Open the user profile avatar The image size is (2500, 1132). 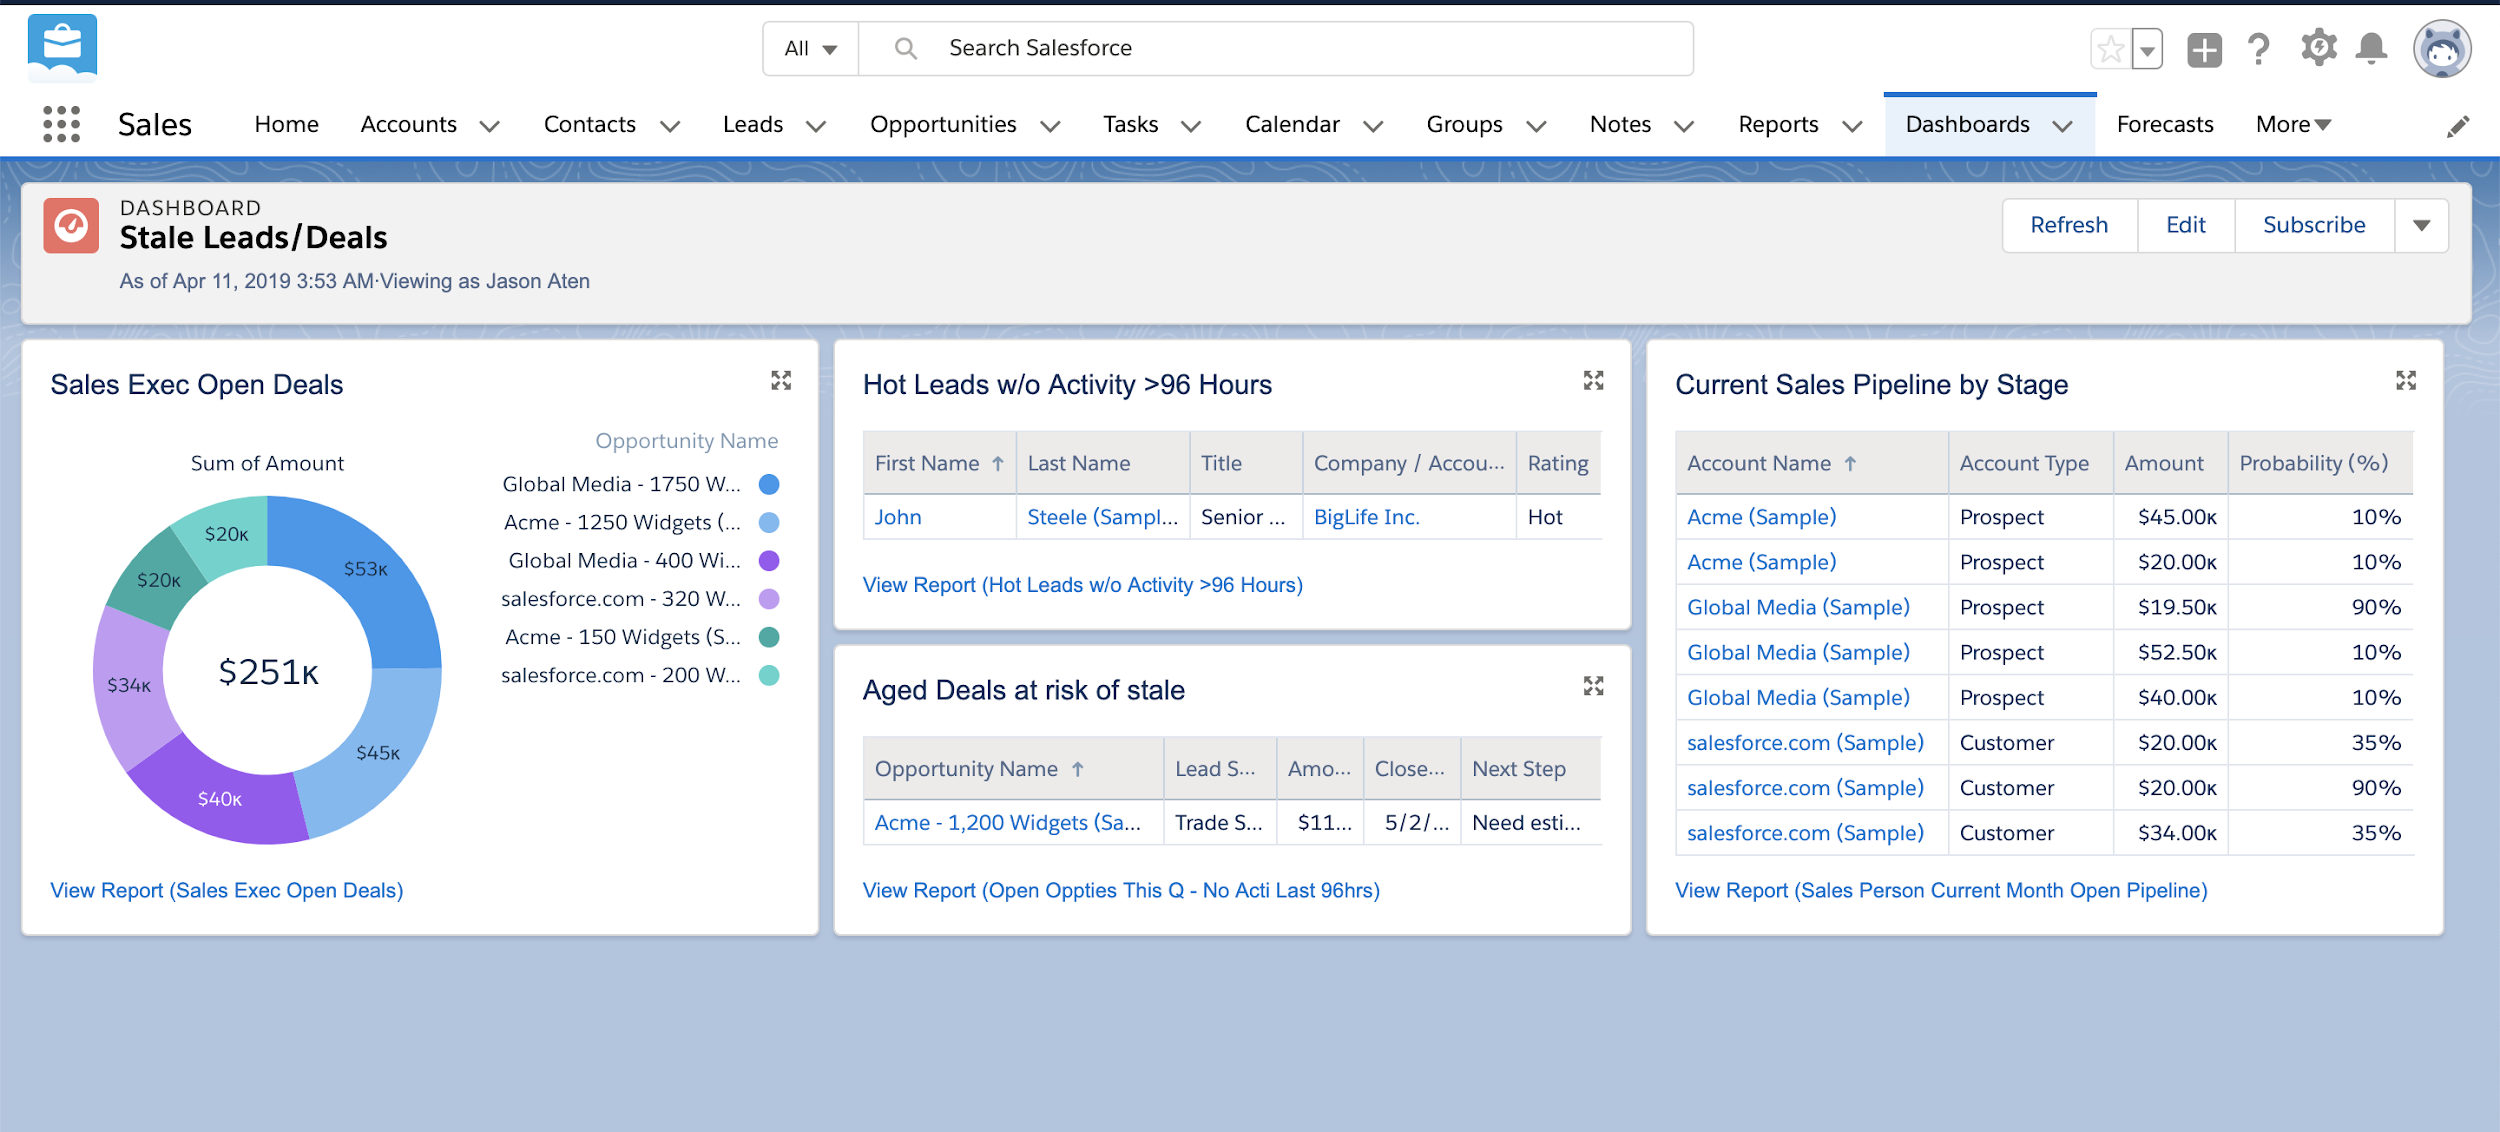2442,48
